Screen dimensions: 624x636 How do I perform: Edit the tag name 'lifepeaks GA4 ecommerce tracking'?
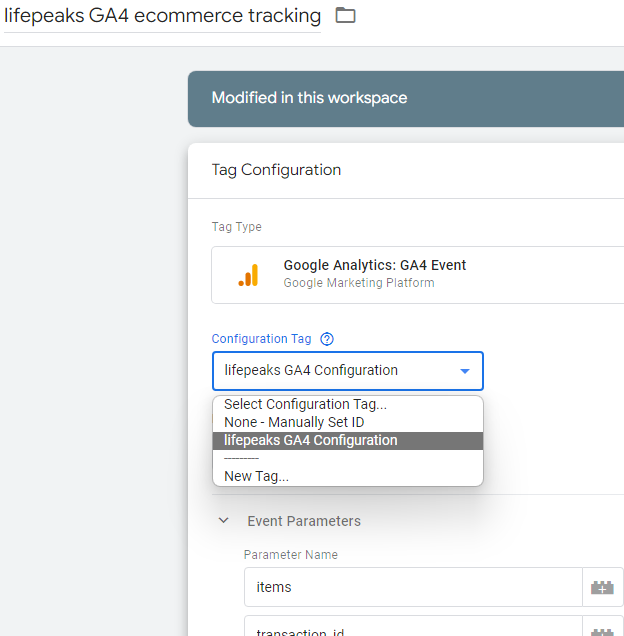tap(163, 16)
